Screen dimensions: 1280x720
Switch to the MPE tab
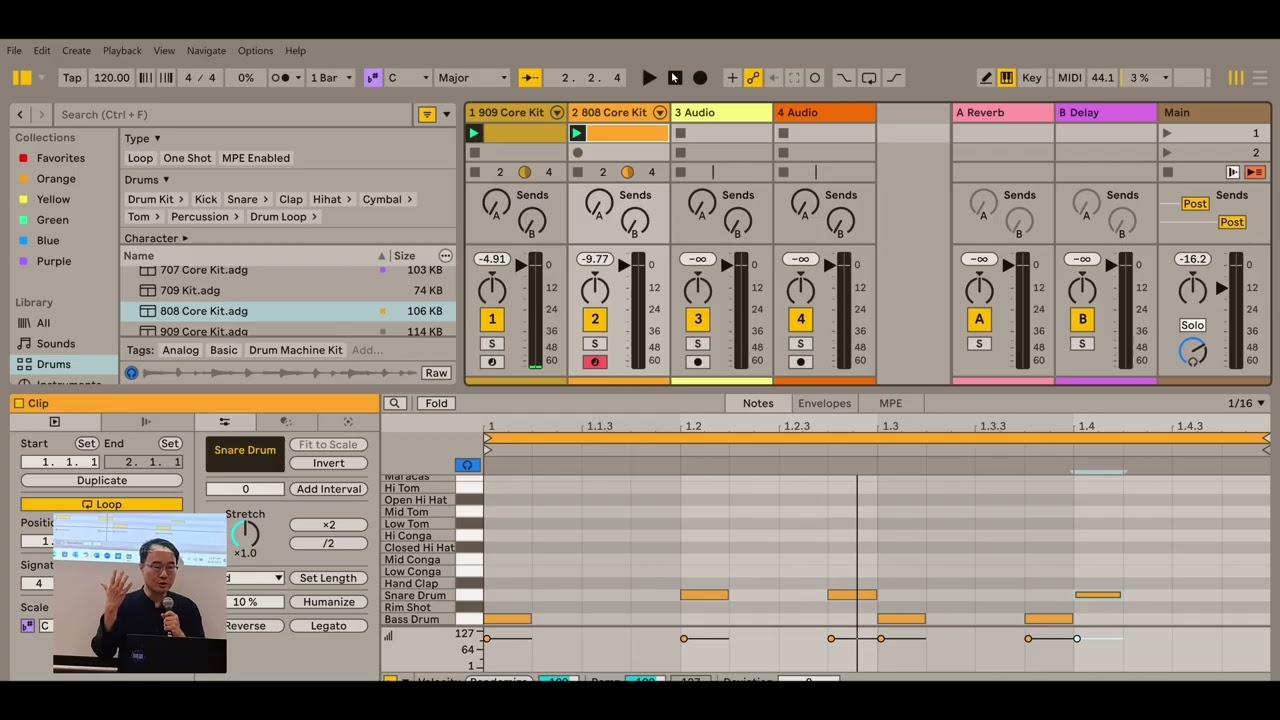(x=890, y=404)
